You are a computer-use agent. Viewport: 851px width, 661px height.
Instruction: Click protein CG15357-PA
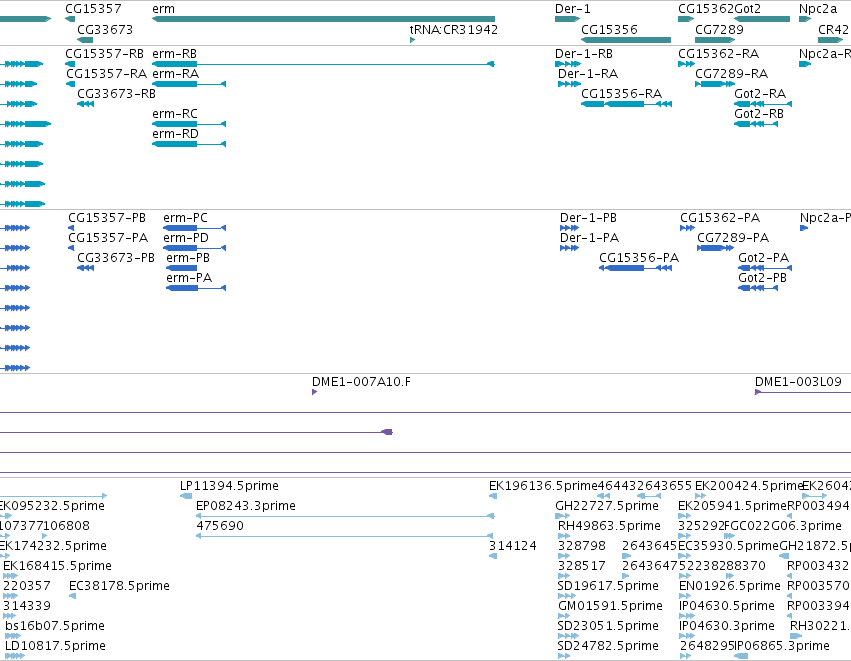tap(108, 238)
